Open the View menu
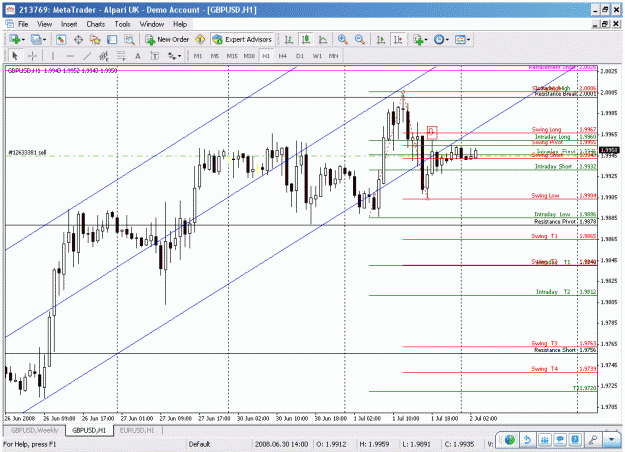Image resolution: width=625 pixels, height=452 pixels. [45, 24]
